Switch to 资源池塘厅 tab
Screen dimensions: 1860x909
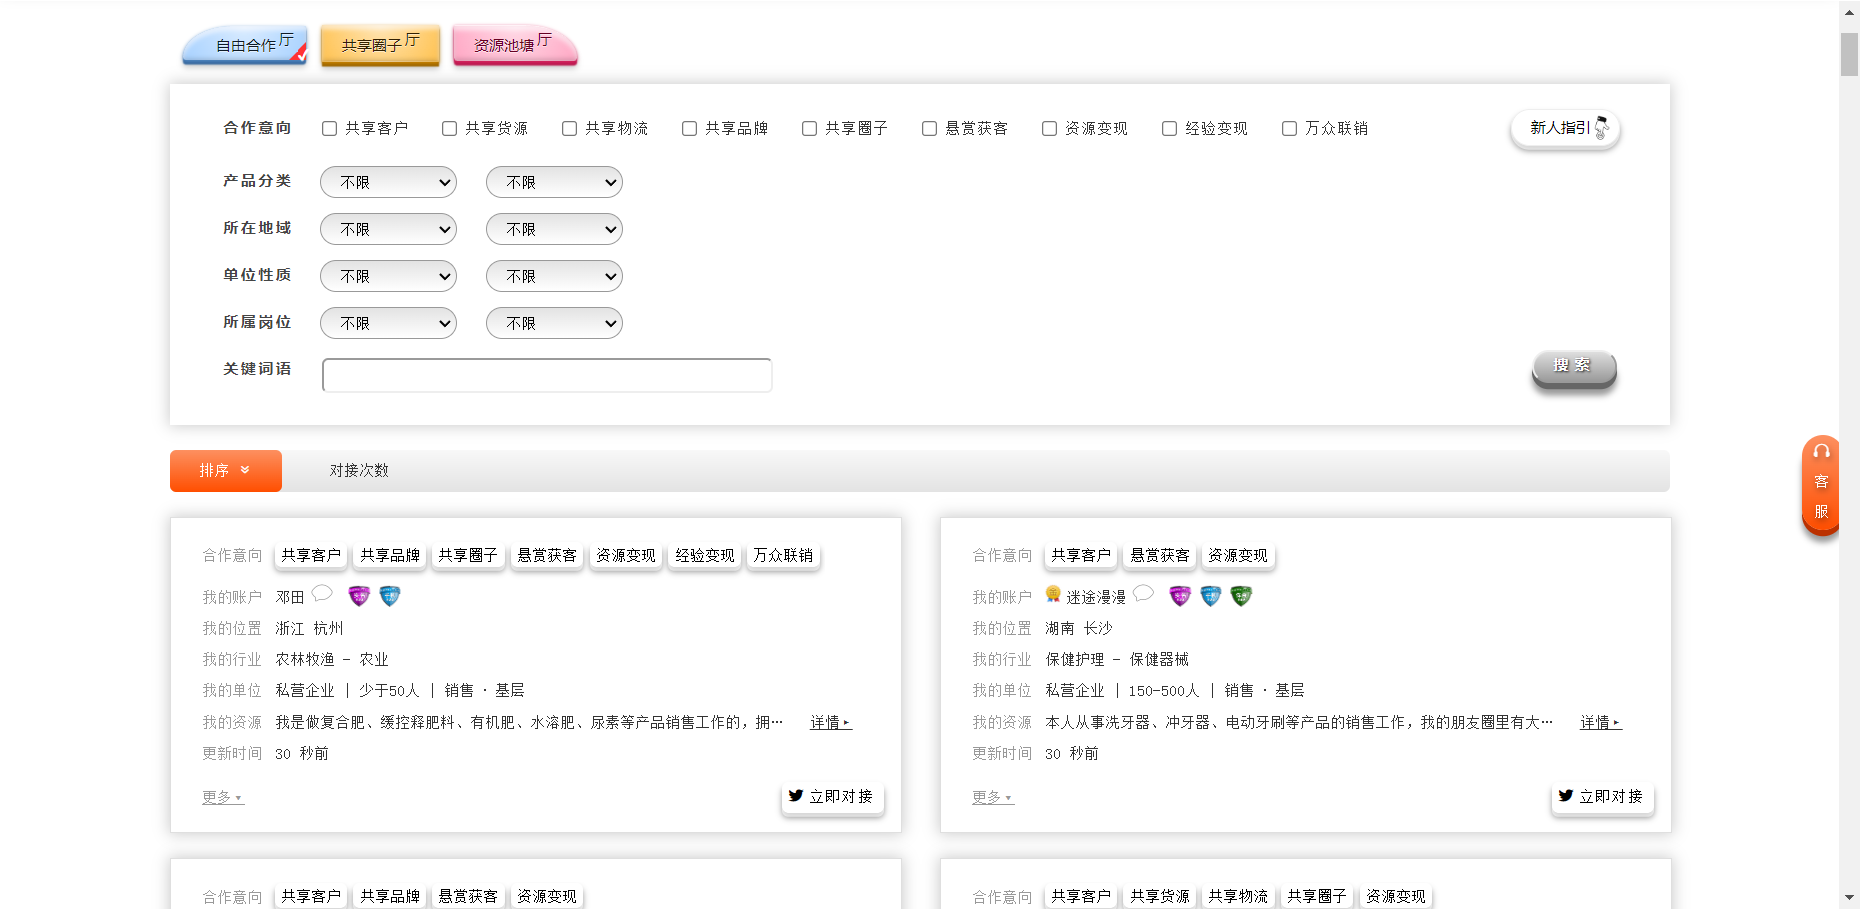pyautogui.click(x=515, y=45)
